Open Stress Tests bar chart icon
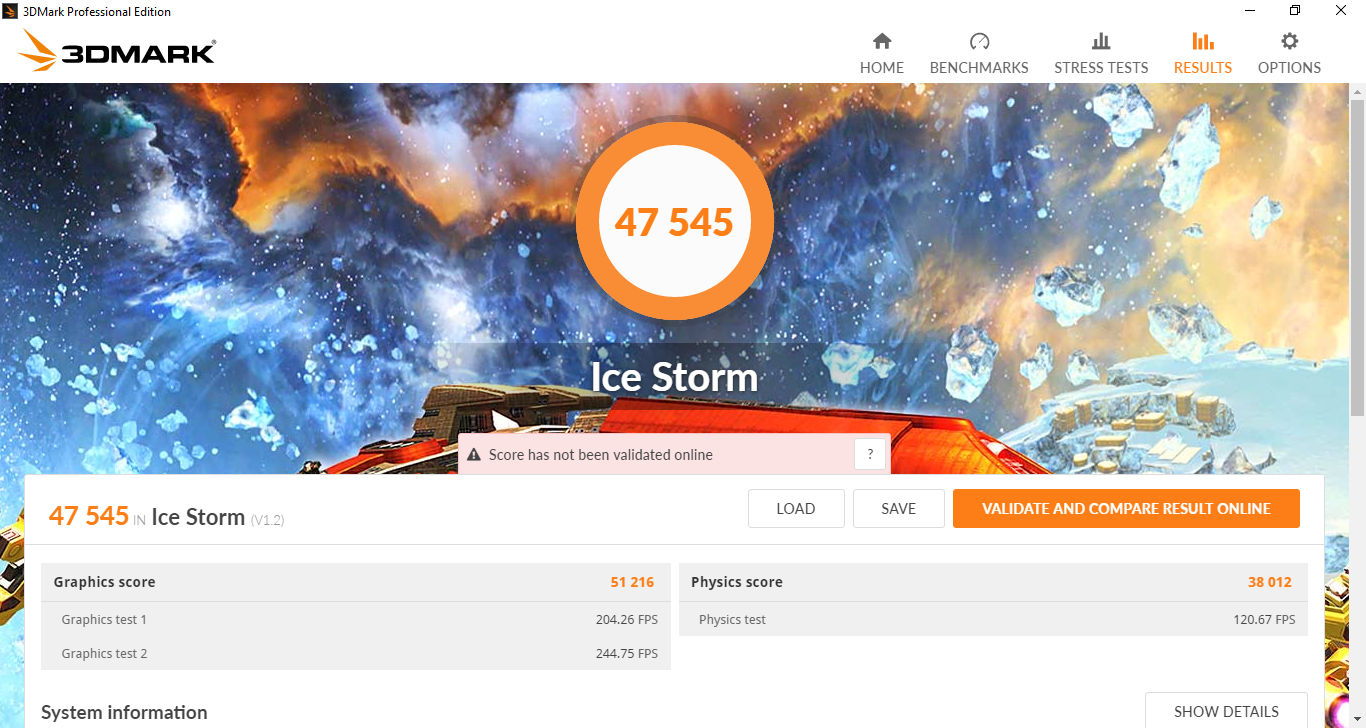 1101,41
